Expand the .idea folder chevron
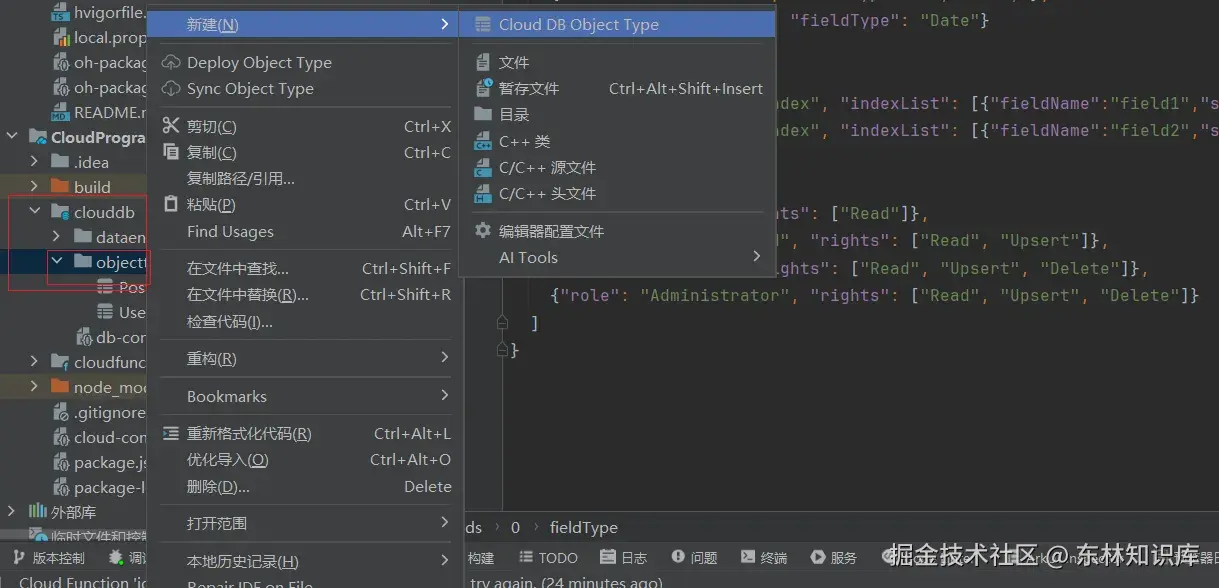 tap(34, 162)
